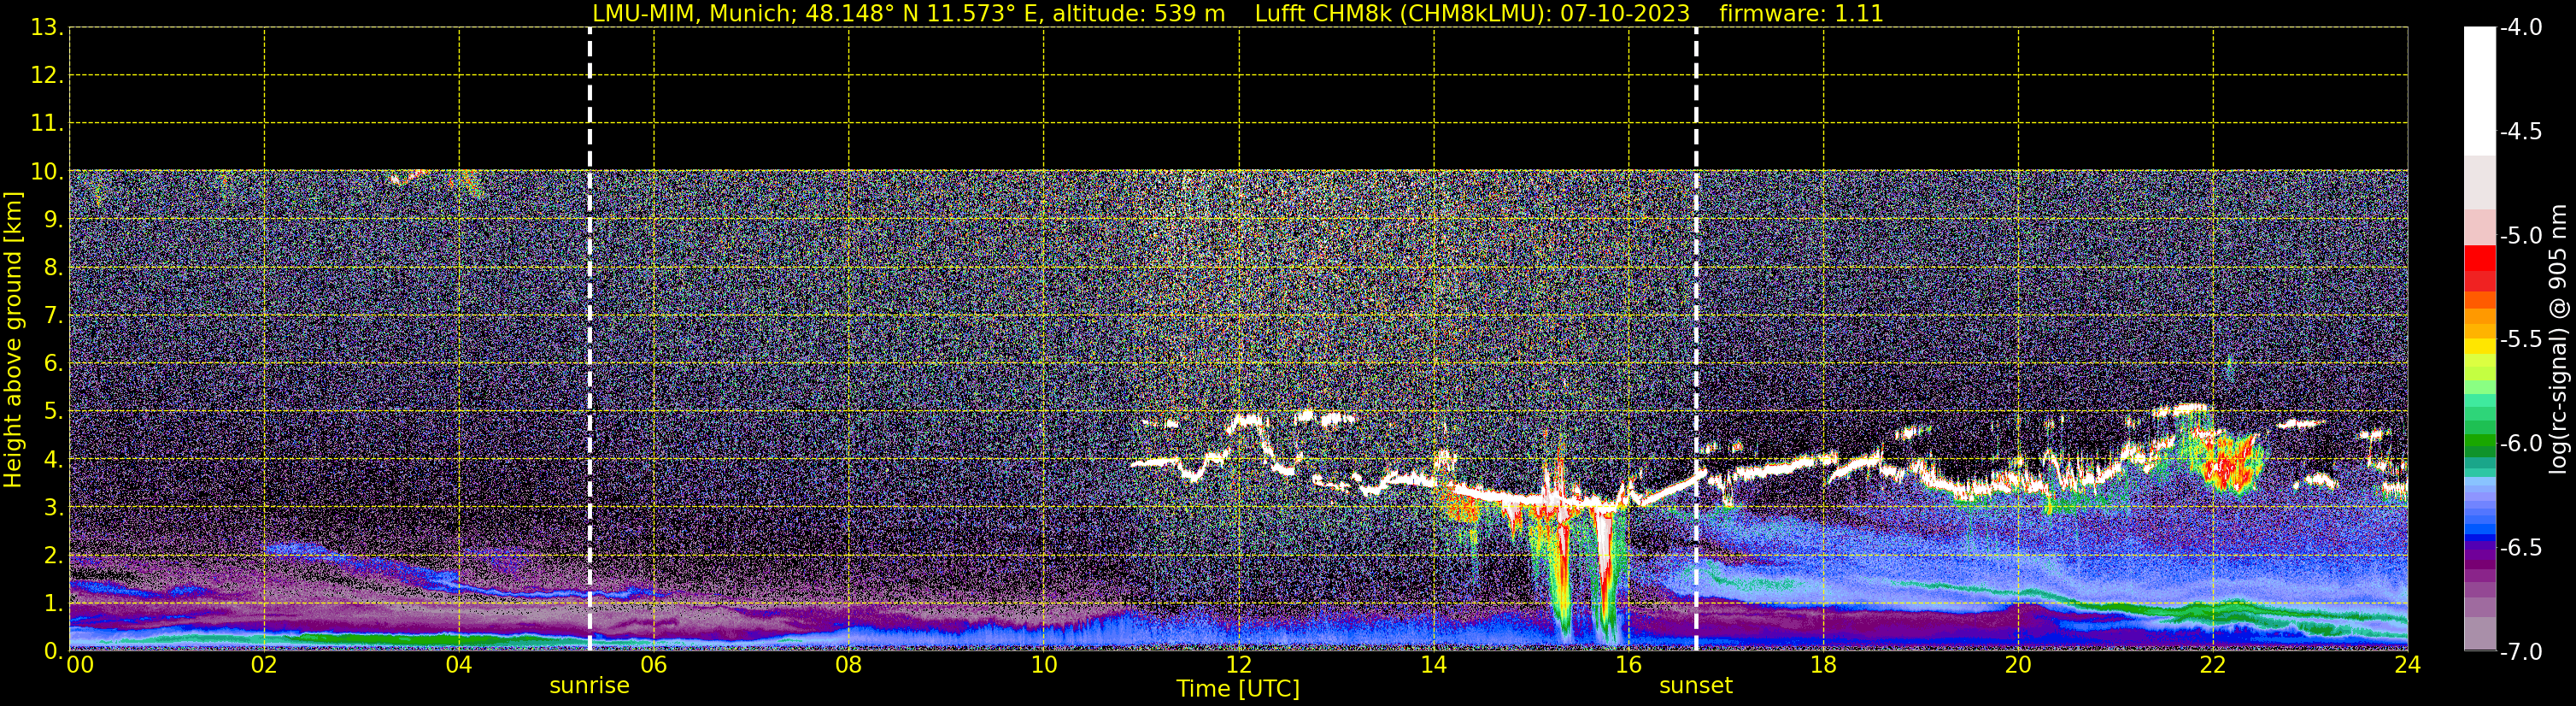Click the '4.' height axis tick label
This screenshot has width=2576, height=706.
(53, 460)
